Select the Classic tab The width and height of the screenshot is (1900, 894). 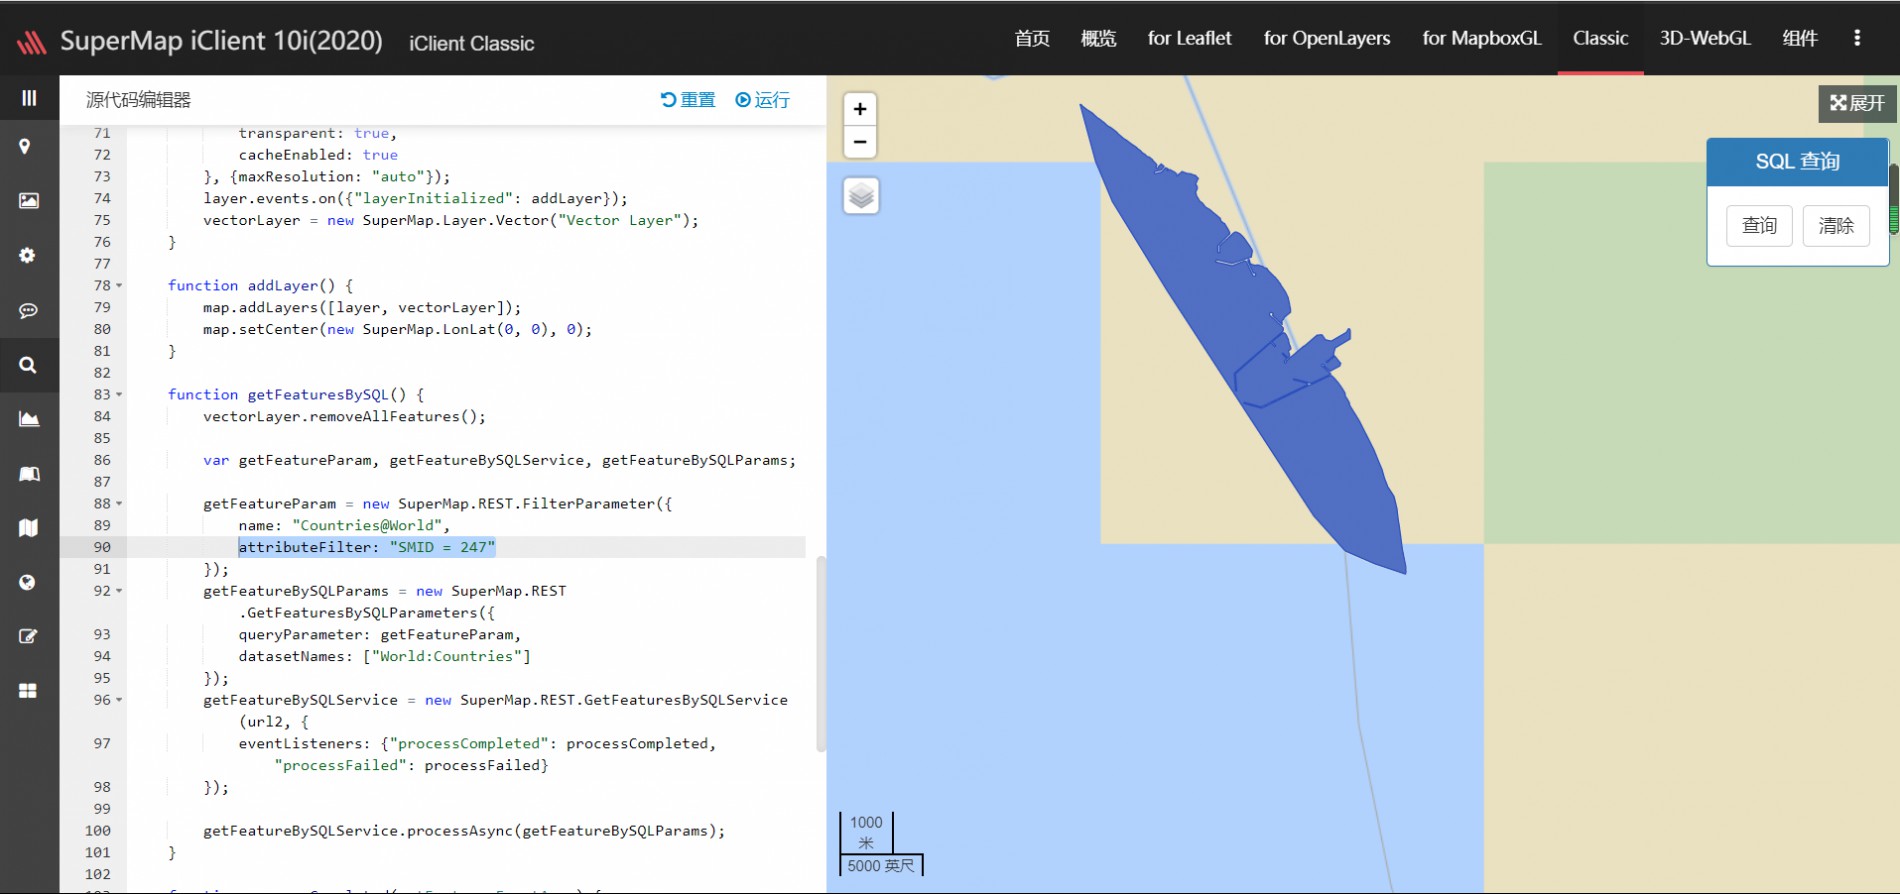tap(1600, 38)
